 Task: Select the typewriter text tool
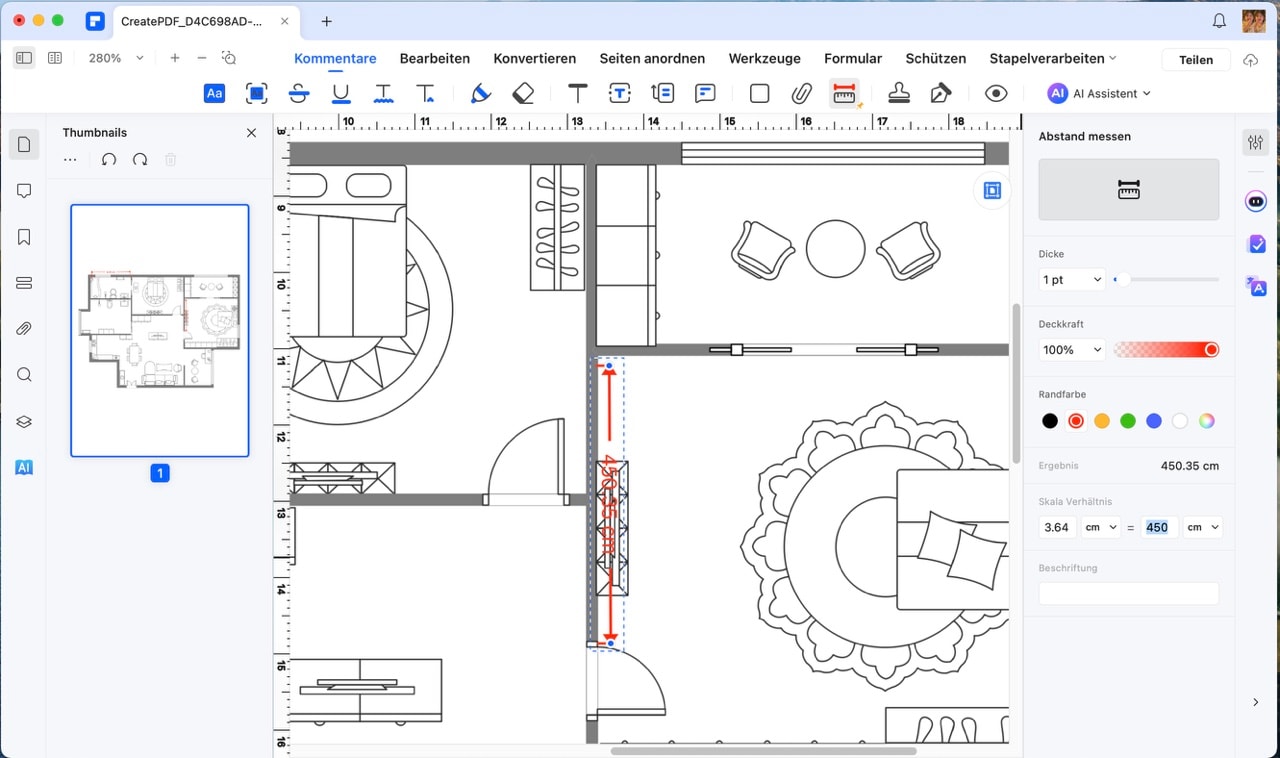(578, 93)
